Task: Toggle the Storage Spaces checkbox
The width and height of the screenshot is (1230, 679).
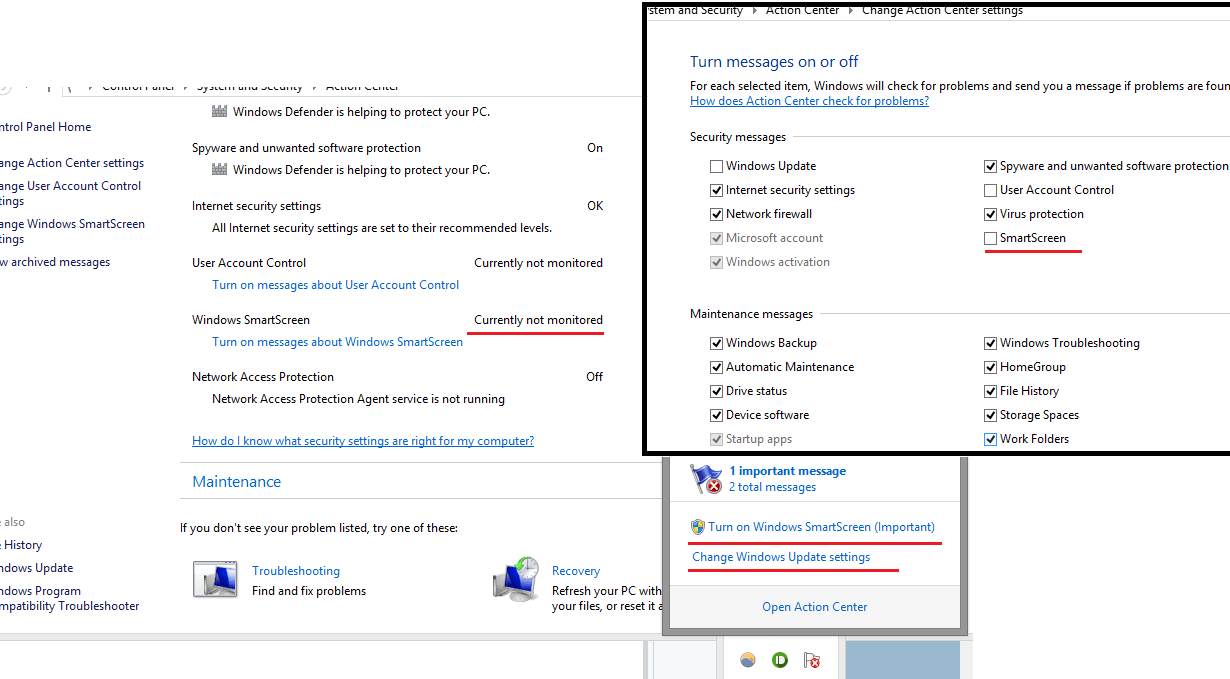Action: click(990, 415)
